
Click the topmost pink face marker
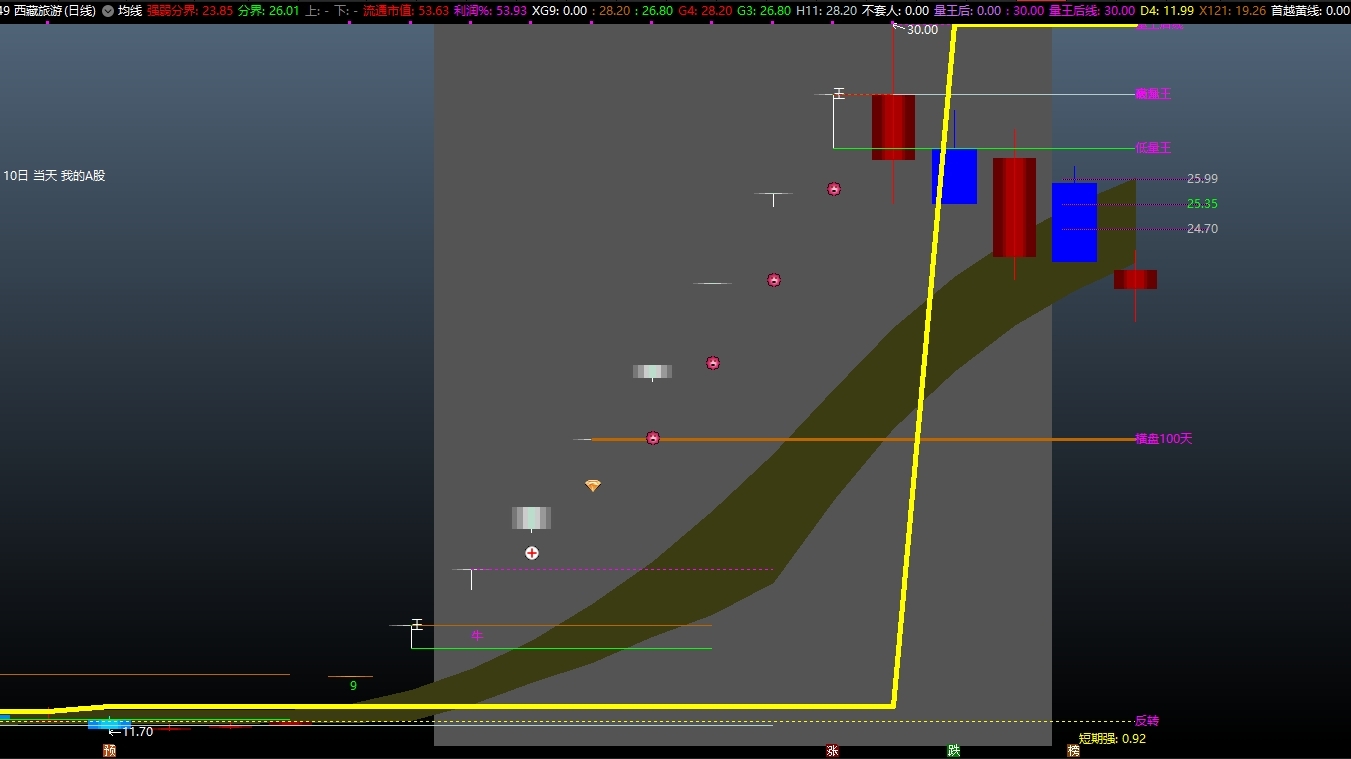tap(834, 189)
